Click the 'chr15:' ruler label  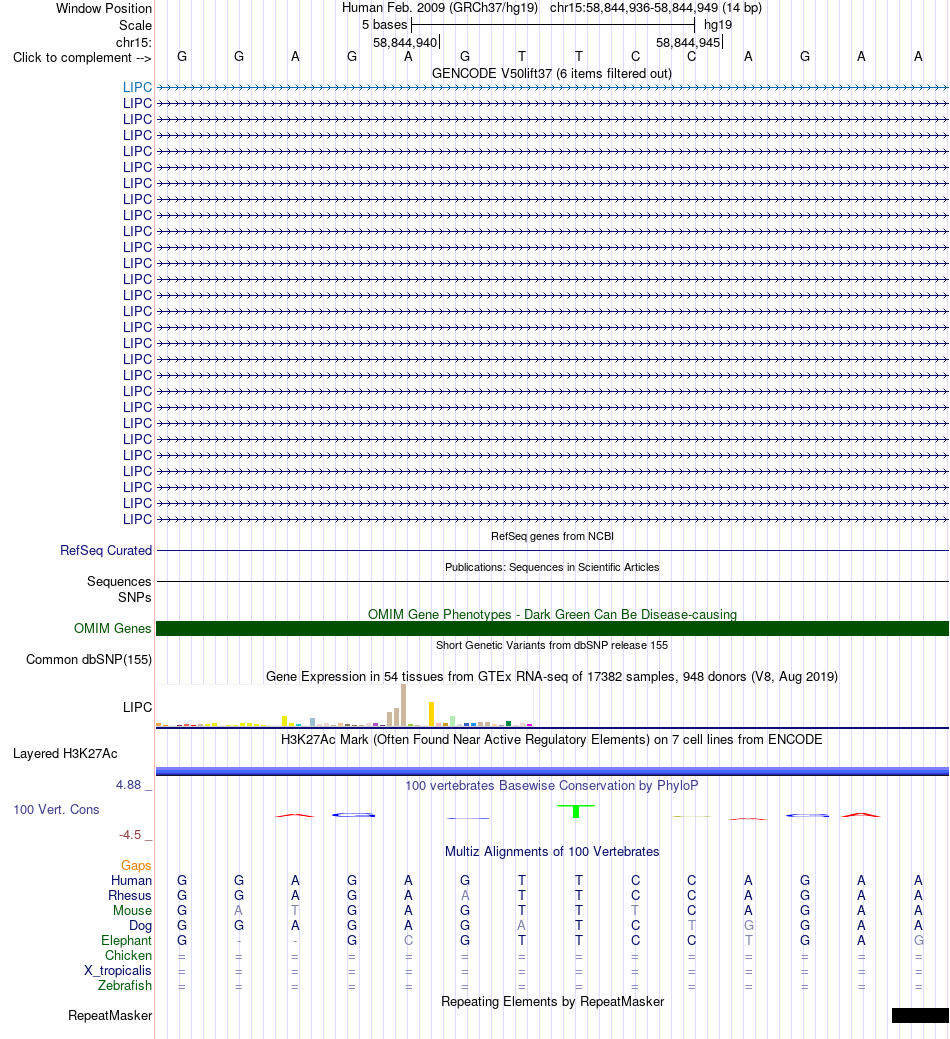tap(133, 42)
